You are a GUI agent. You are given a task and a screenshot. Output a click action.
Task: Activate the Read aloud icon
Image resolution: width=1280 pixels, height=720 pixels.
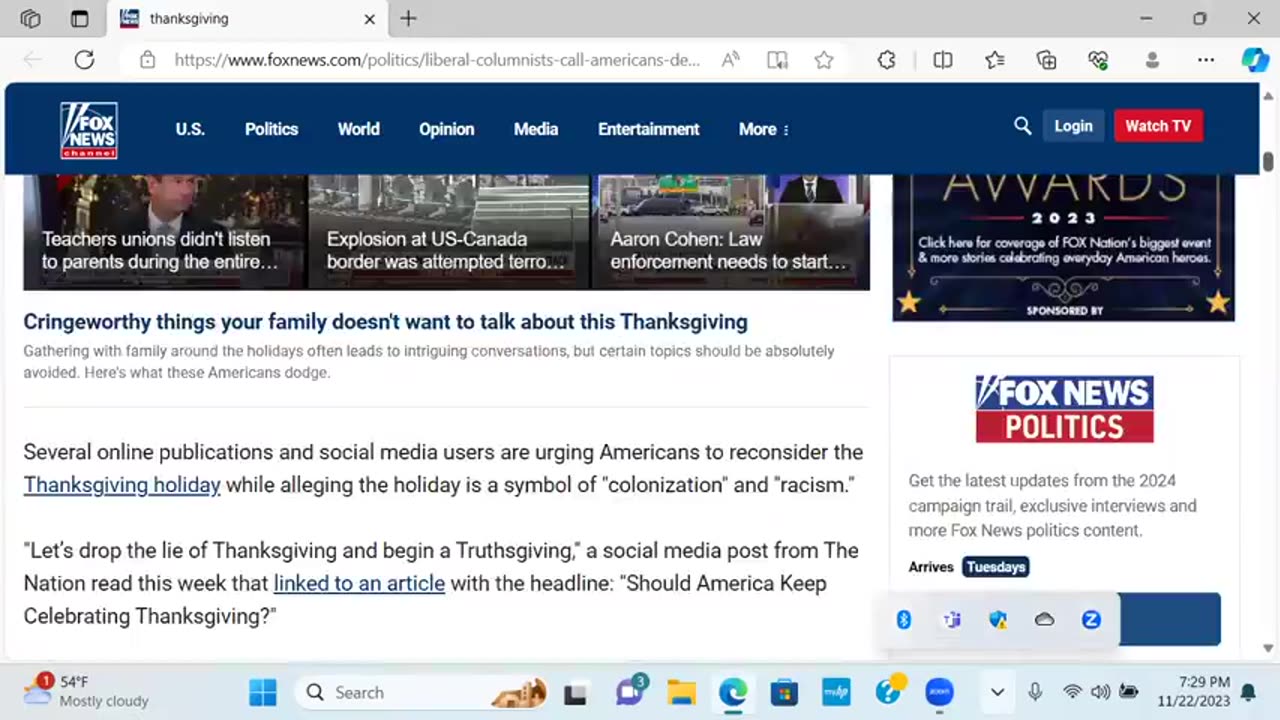click(731, 60)
